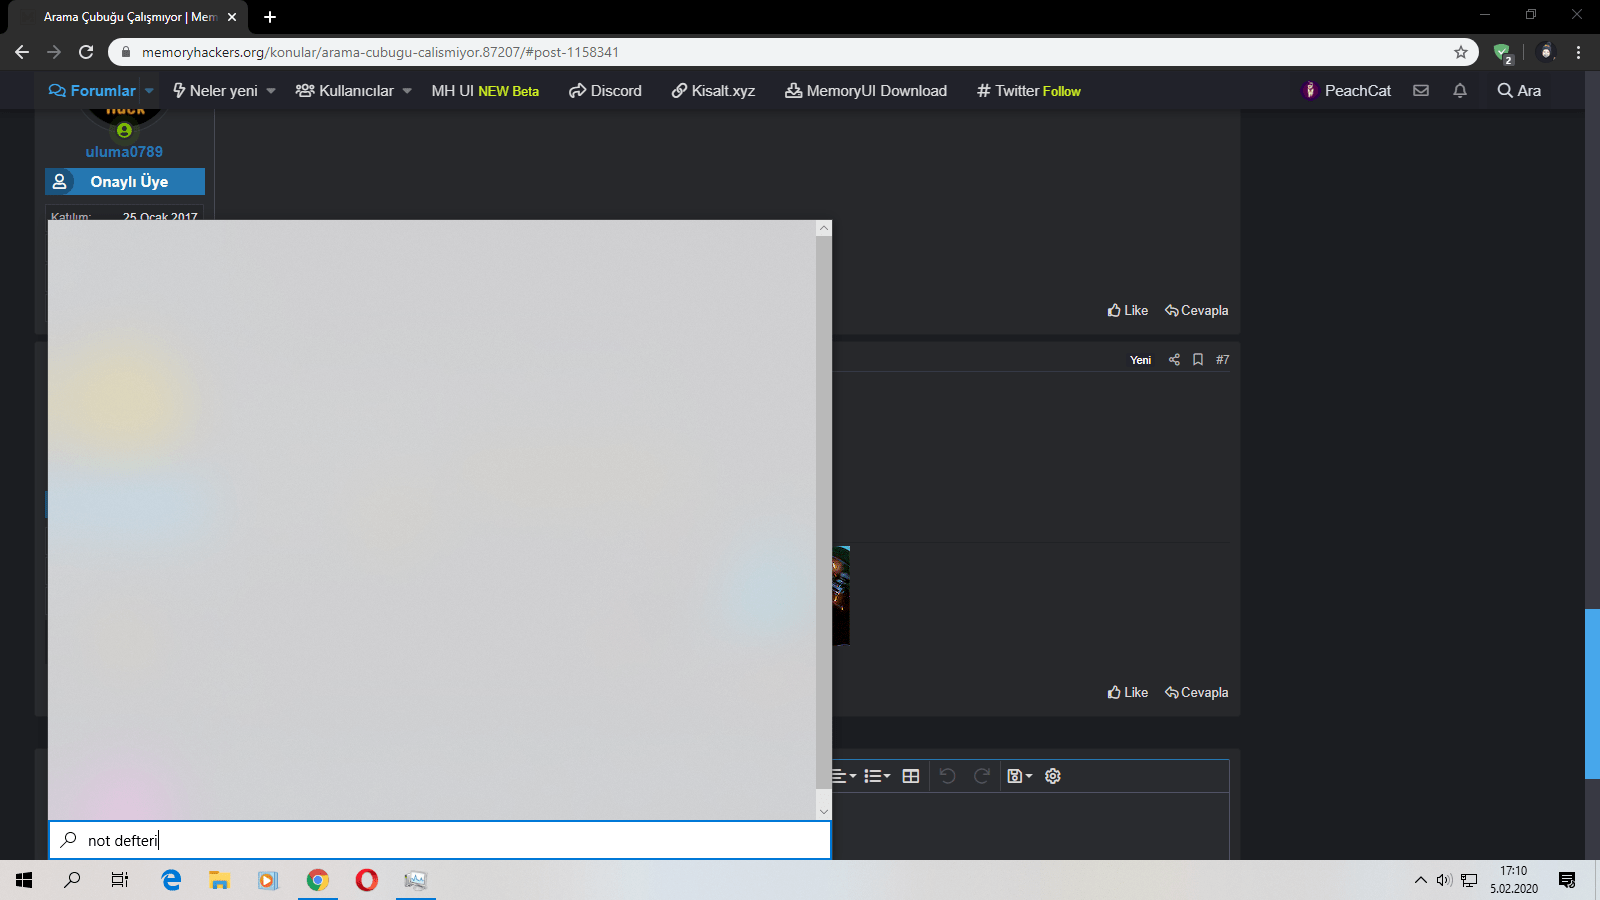Open a new browser tab
The width and height of the screenshot is (1600, 900).
click(270, 17)
